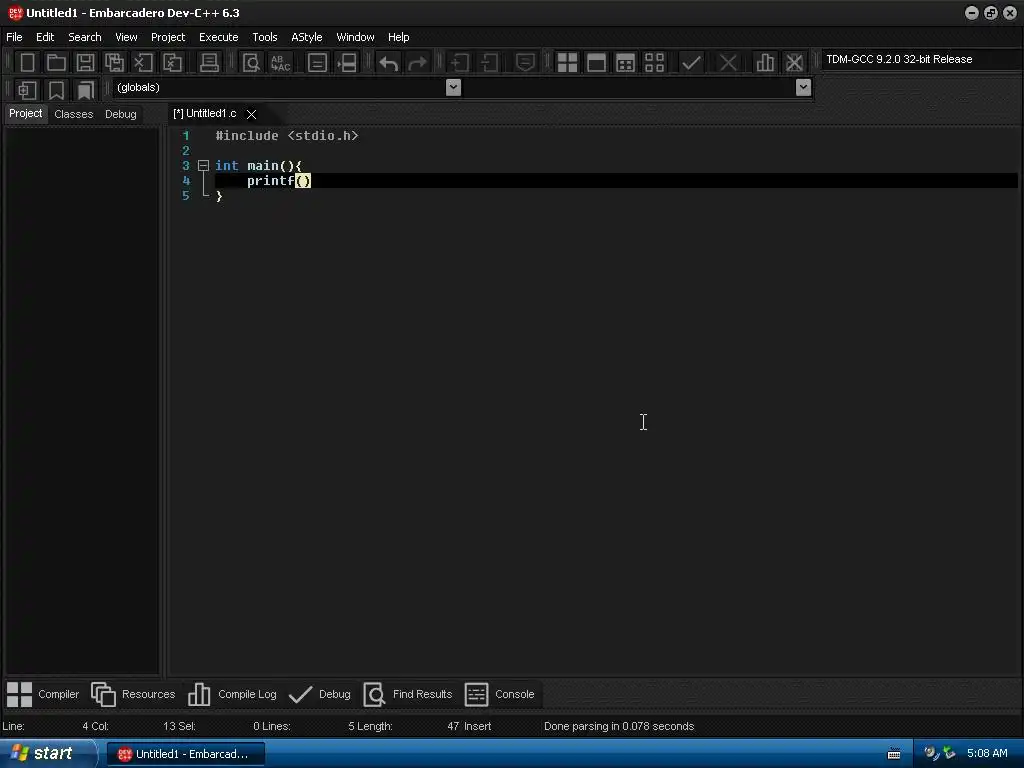
Task: Switch to the Project side tab
Action: click(x=25, y=114)
